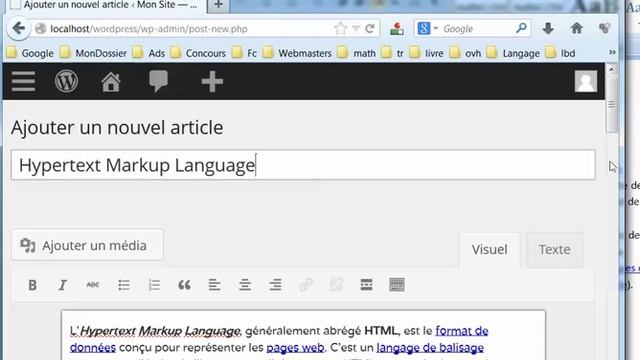Open the lbd bookmarks folder
This screenshot has width=640, height=360.
coord(560,53)
